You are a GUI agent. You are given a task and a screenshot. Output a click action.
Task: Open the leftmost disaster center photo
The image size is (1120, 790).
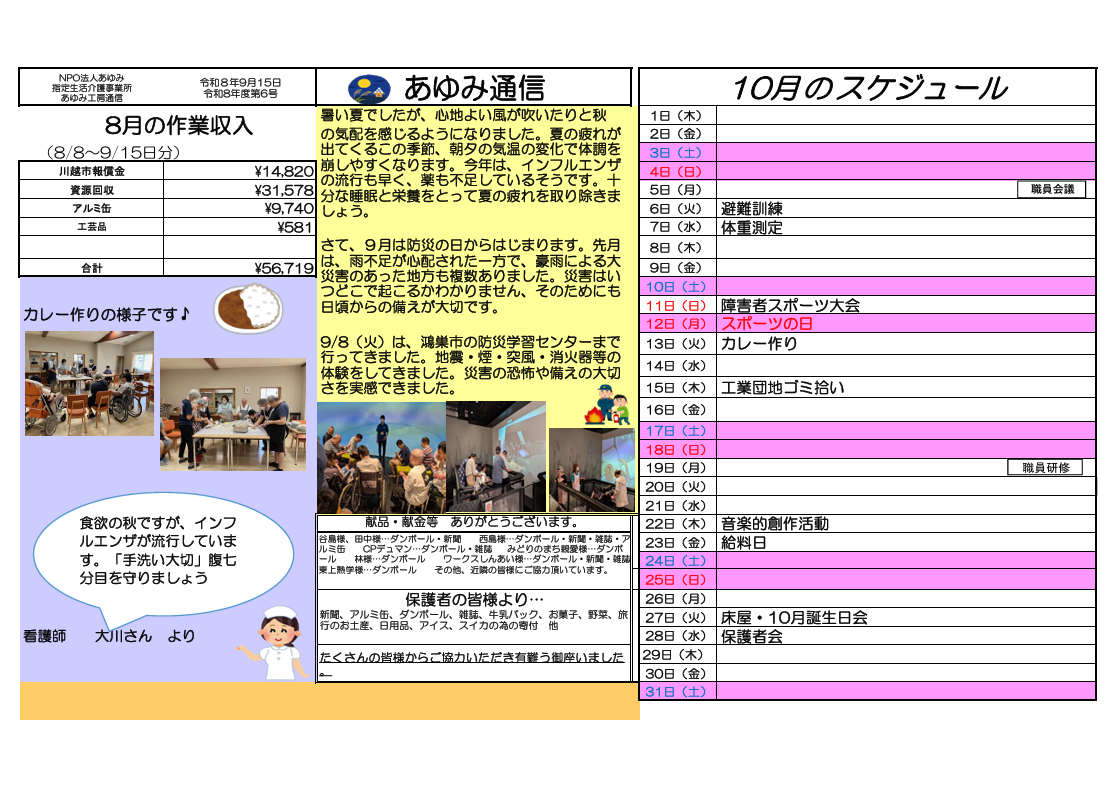tap(381, 457)
